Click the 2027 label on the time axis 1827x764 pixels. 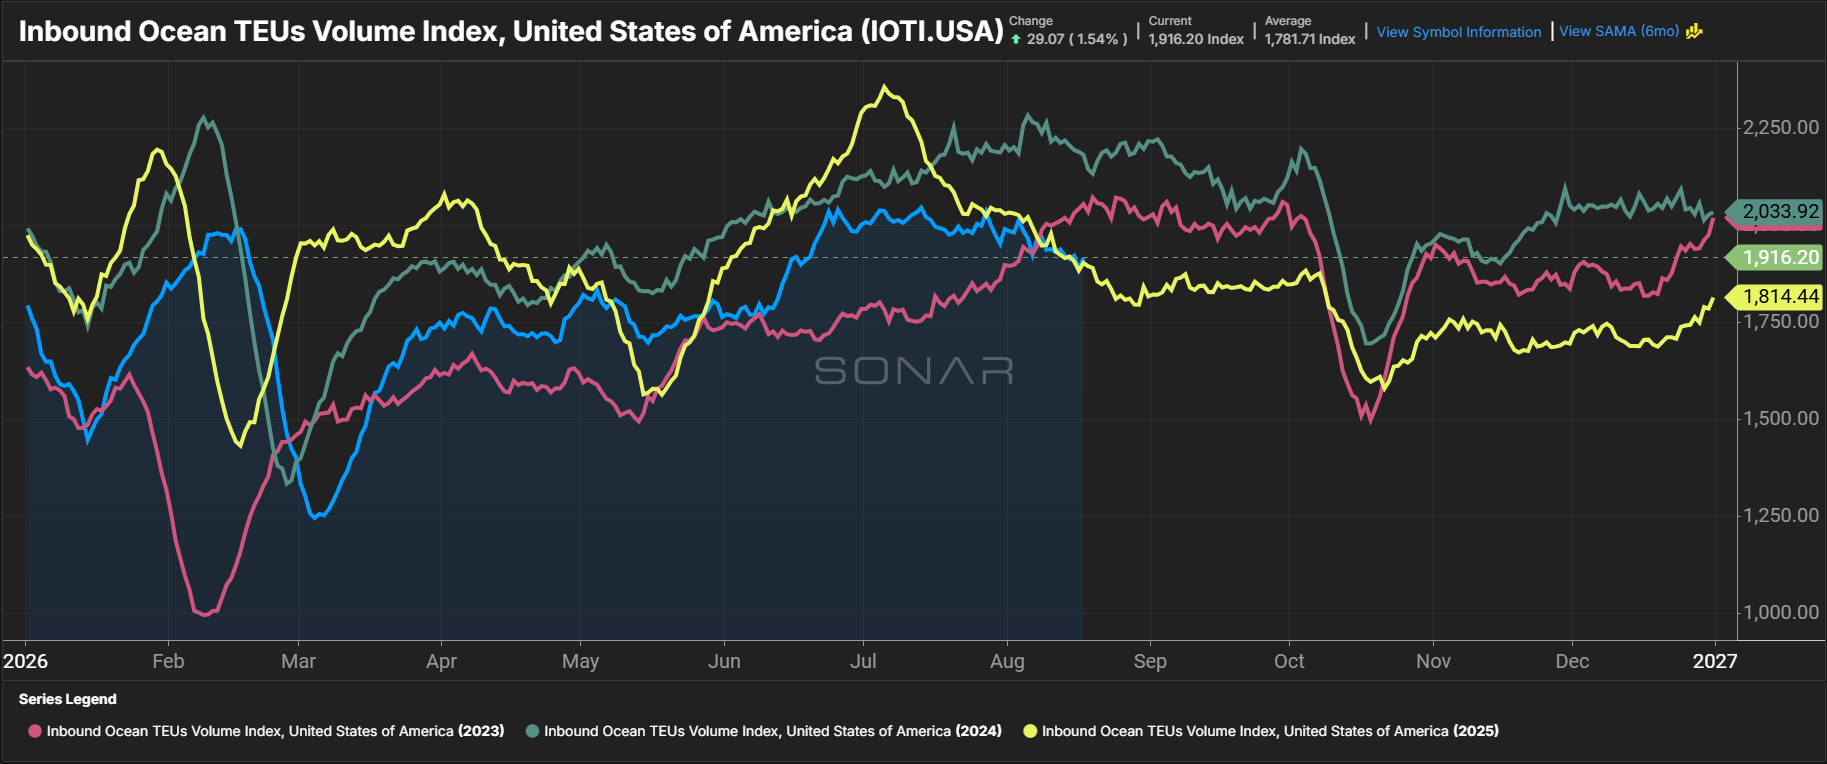click(1715, 661)
